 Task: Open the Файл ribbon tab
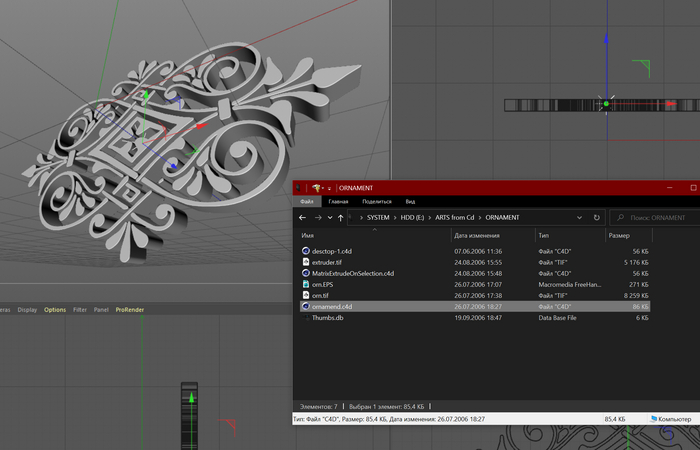click(308, 201)
